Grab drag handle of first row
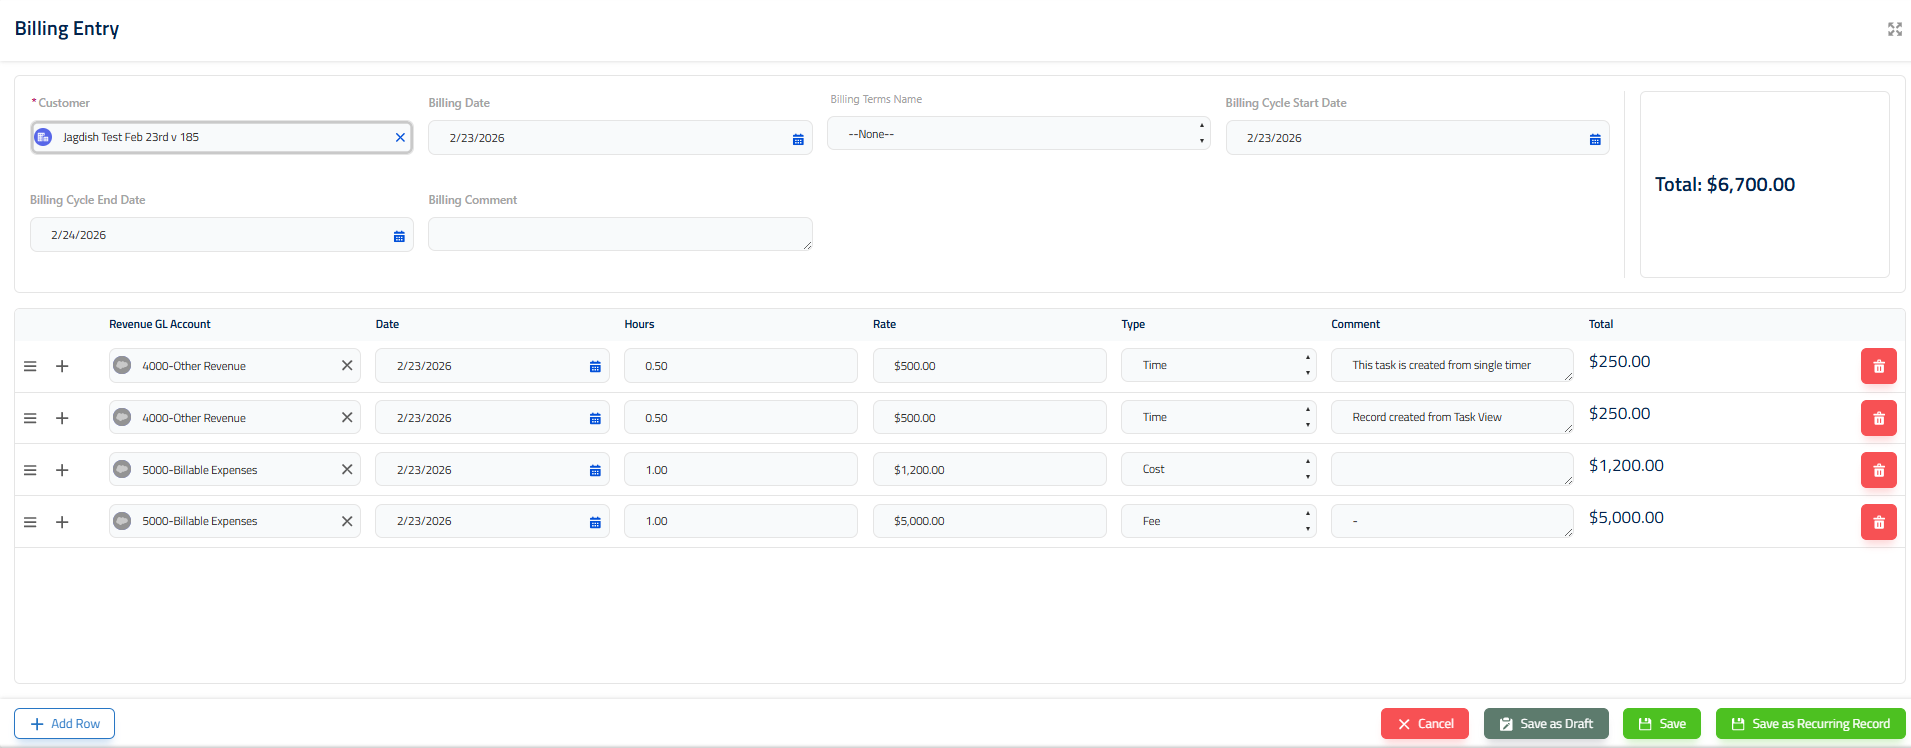 click(30, 366)
